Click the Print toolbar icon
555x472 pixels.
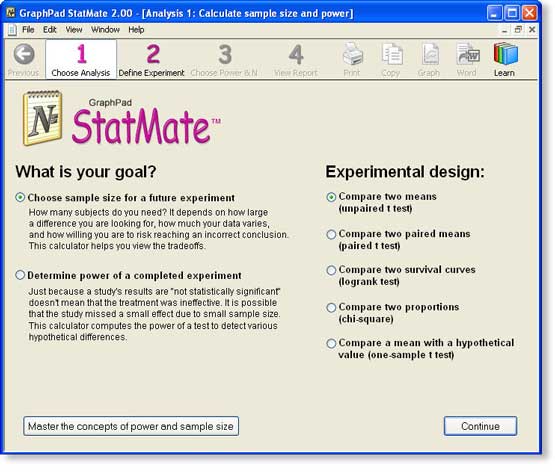(352, 54)
